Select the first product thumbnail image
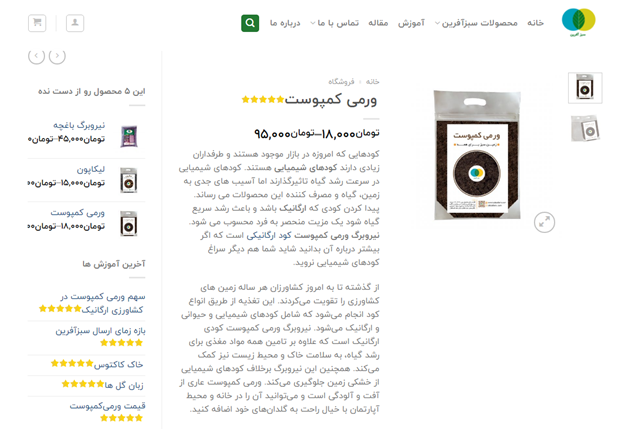The image size is (624, 429). [x=585, y=88]
